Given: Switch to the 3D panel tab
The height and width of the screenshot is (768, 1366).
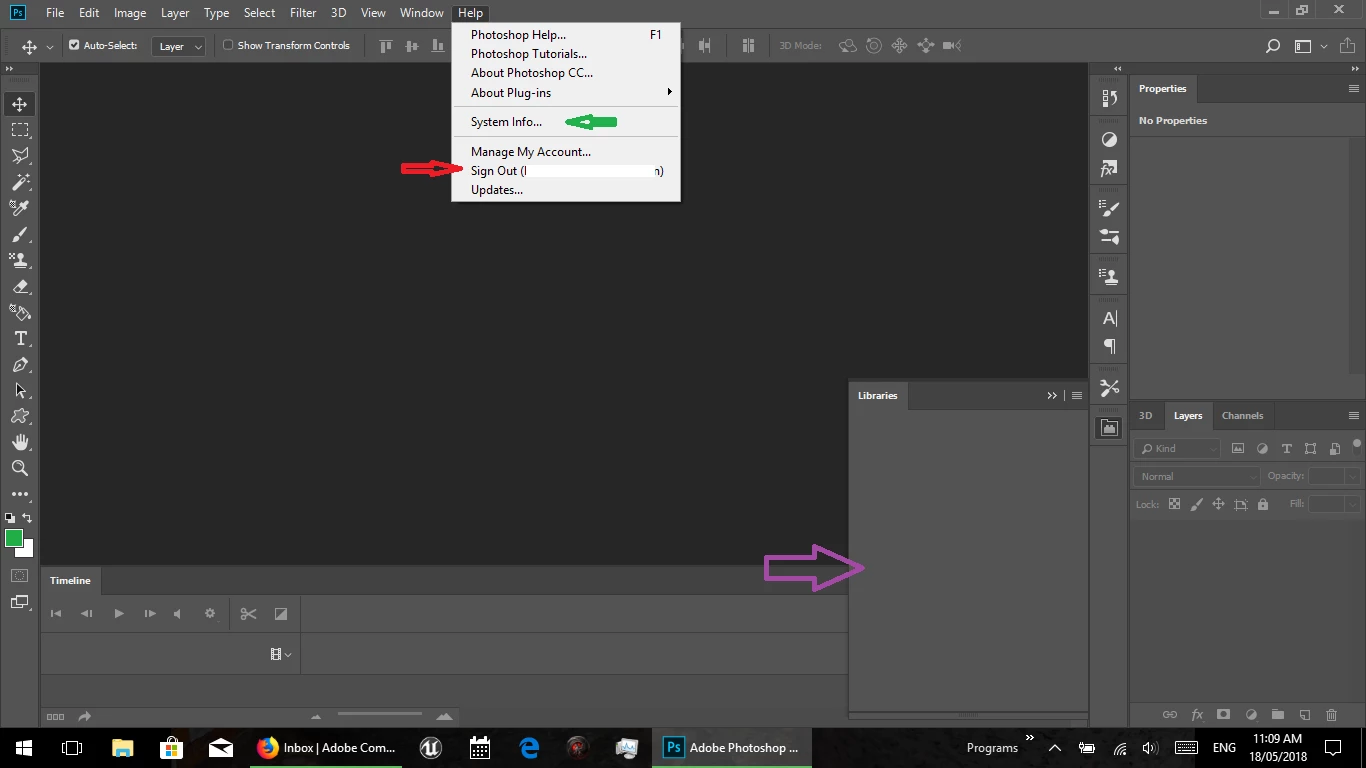Looking at the screenshot, I should (1146, 416).
